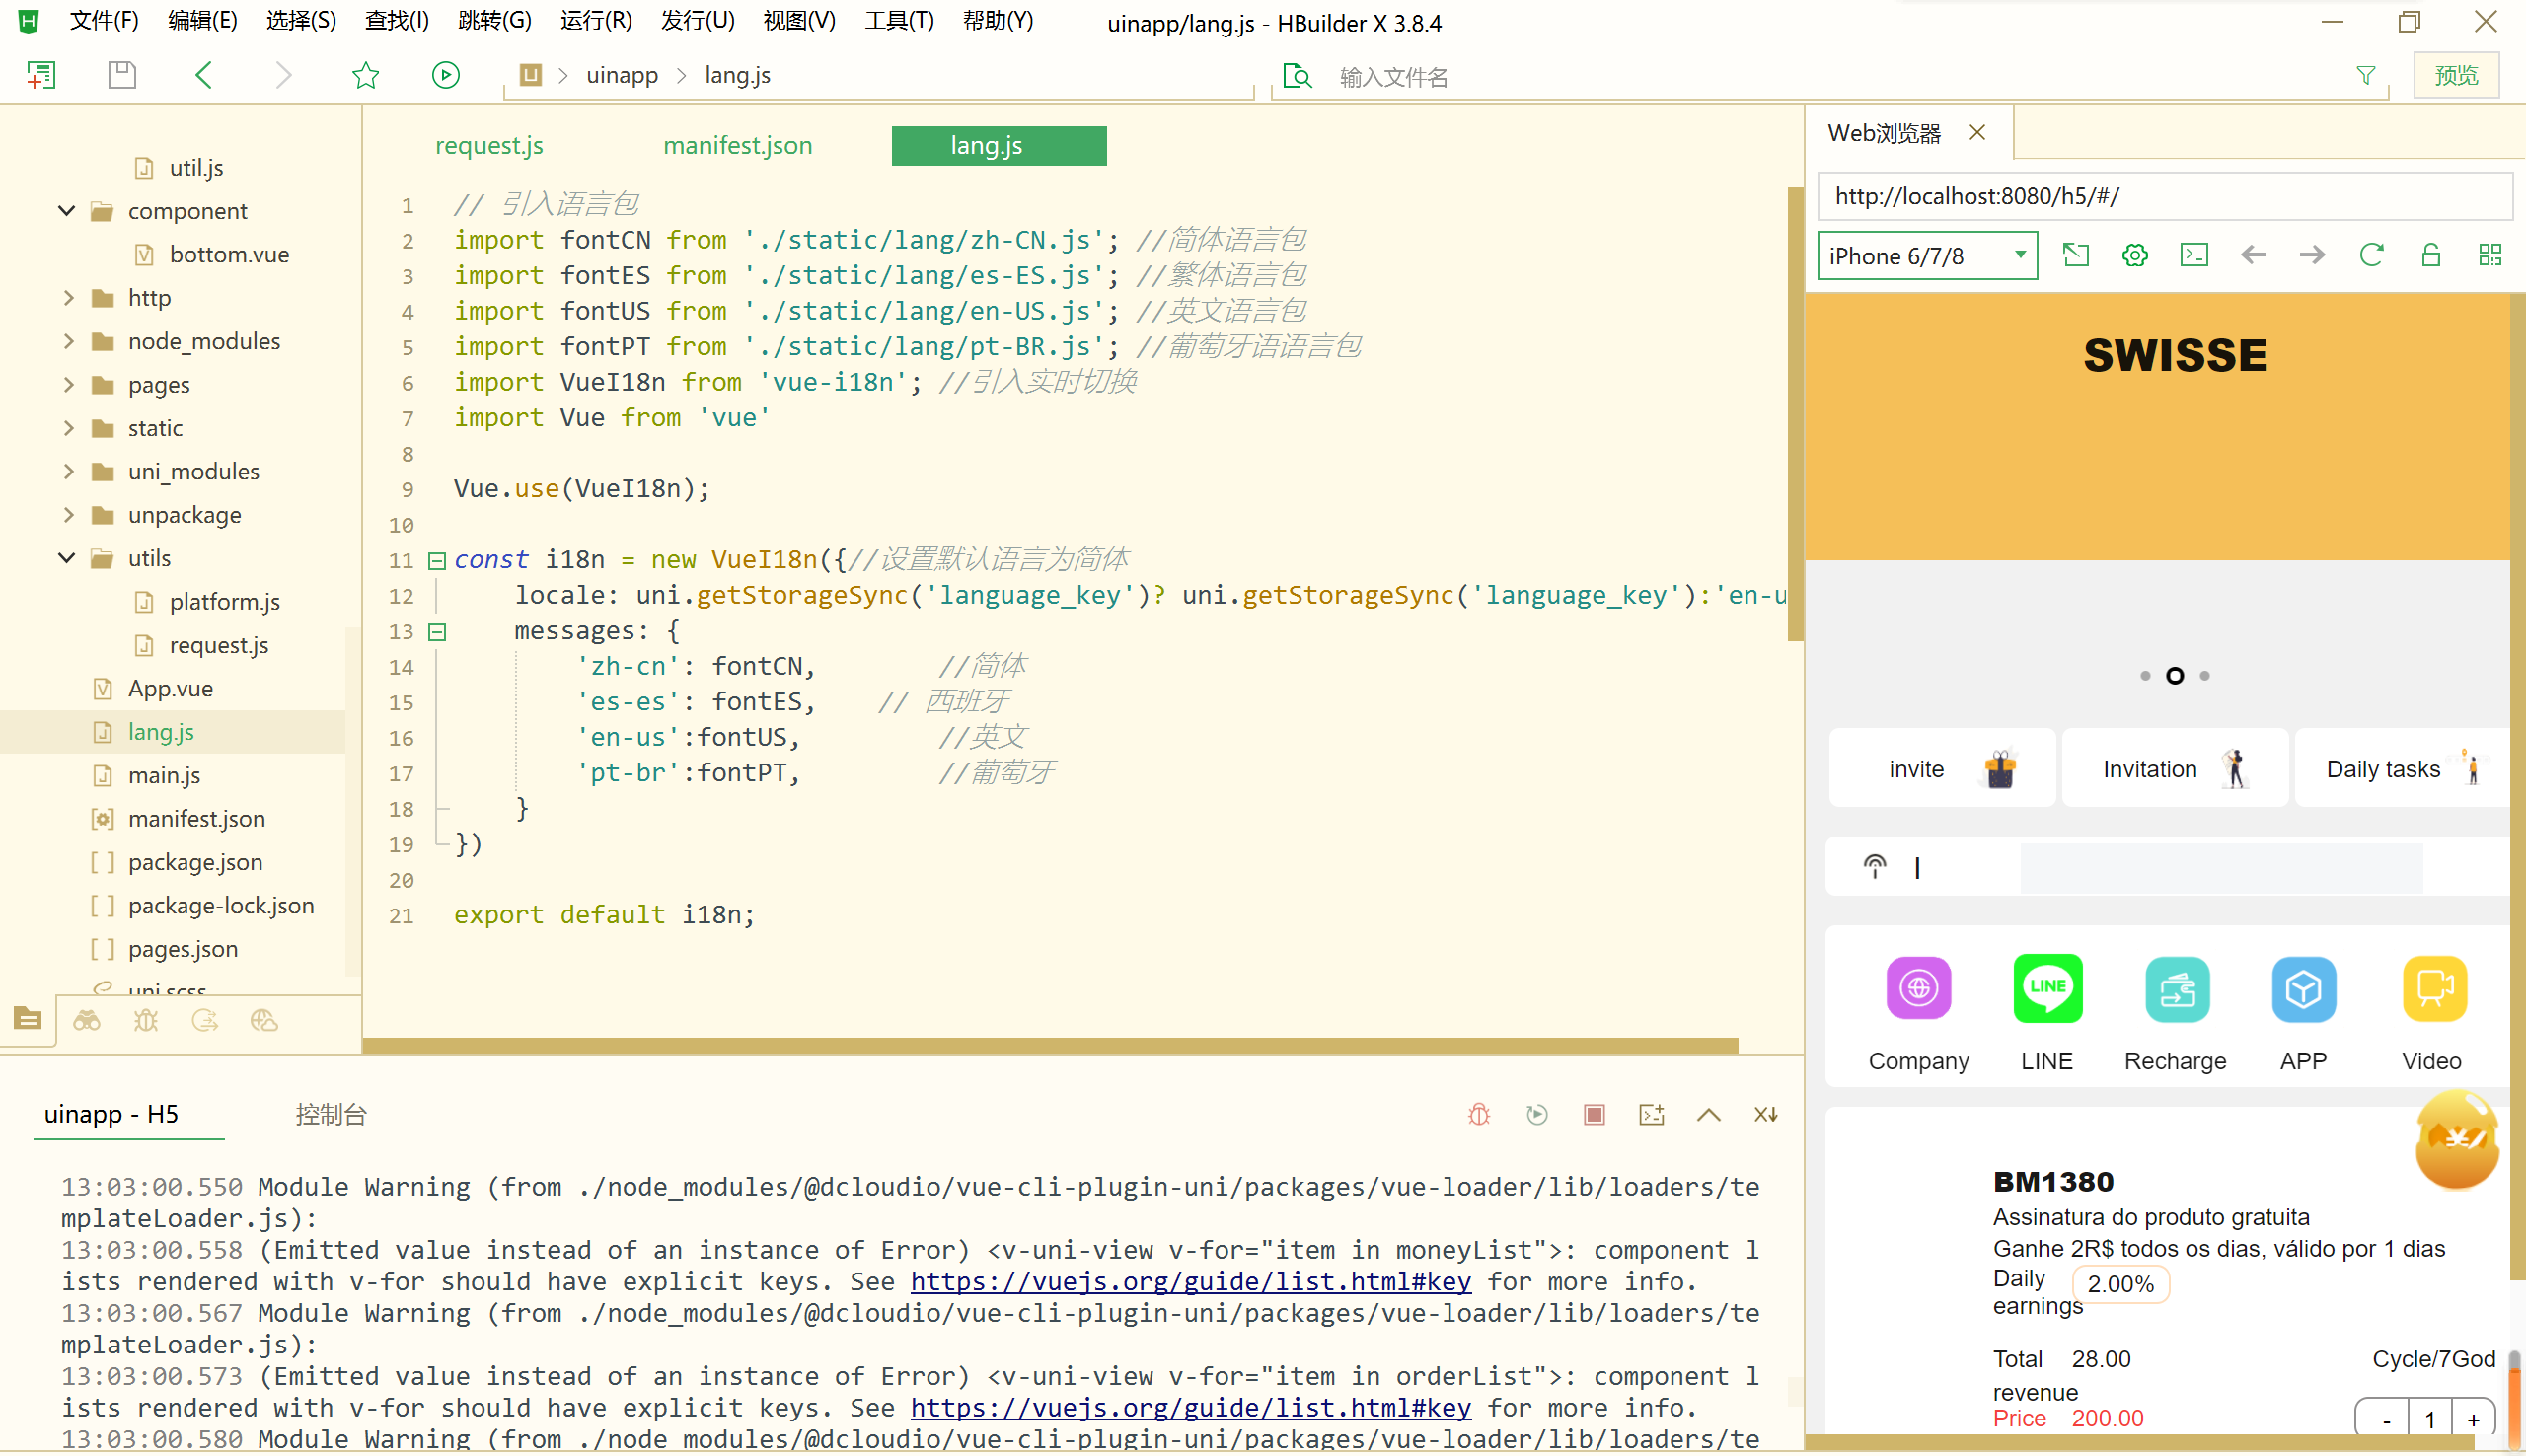2526x1456 pixels.
Task: Toggle code fold at line 13
Action: pyautogui.click(x=437, y=631)
